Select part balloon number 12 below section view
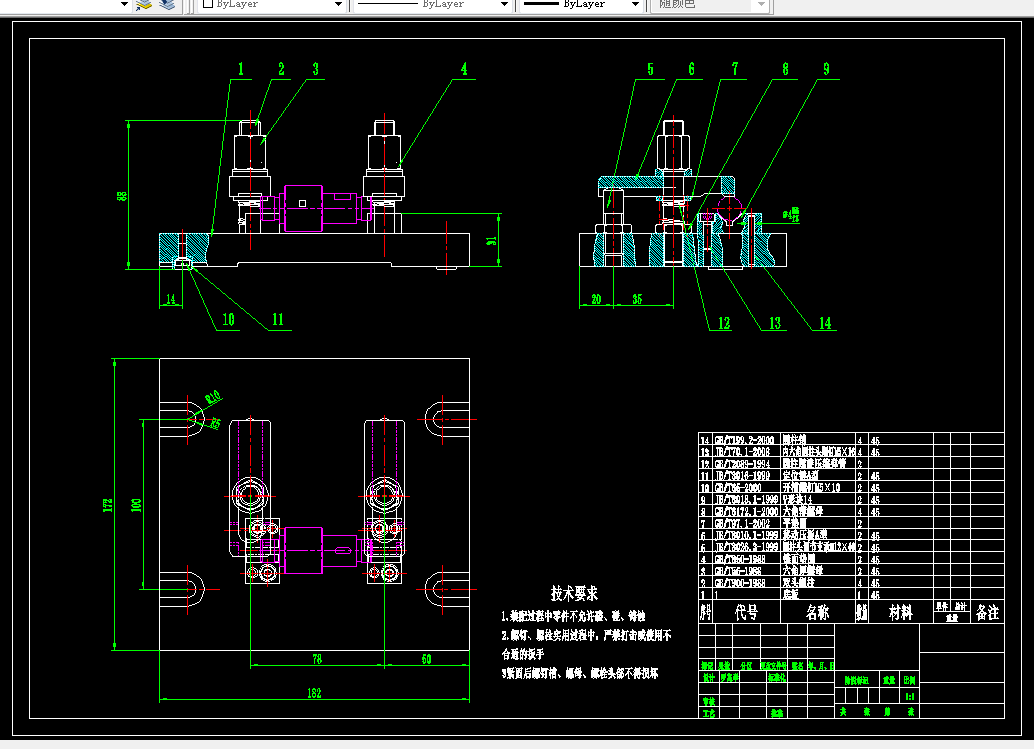The height and width of the screenshot is (749, 1034). pyautogui.click(x=724, y=323)
